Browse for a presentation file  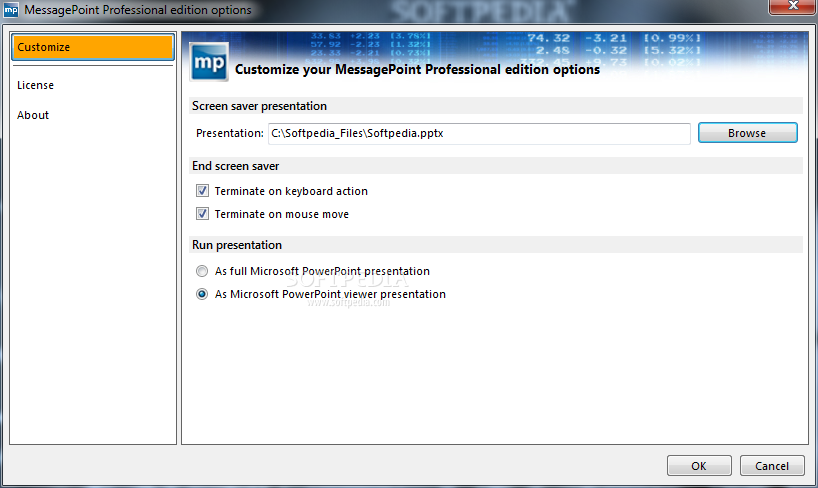click(x=748, y=133)
